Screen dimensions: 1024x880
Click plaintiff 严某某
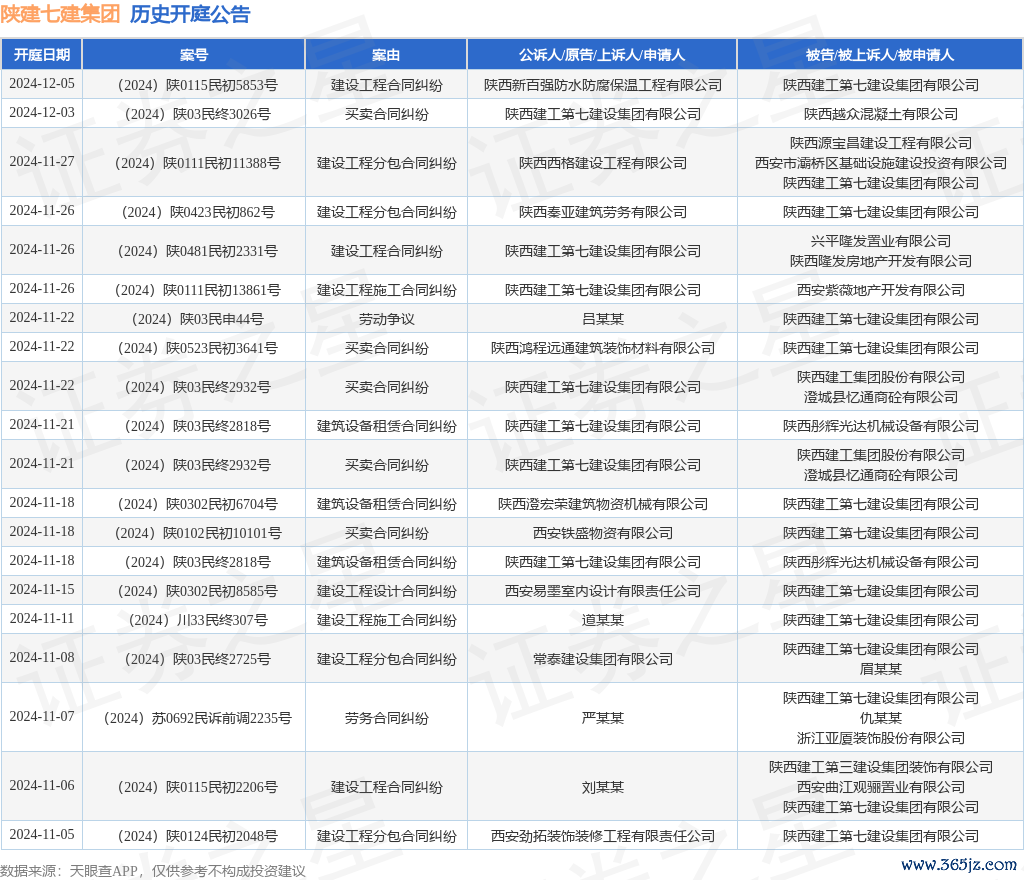pyautogui.click(x=603, y=719)
